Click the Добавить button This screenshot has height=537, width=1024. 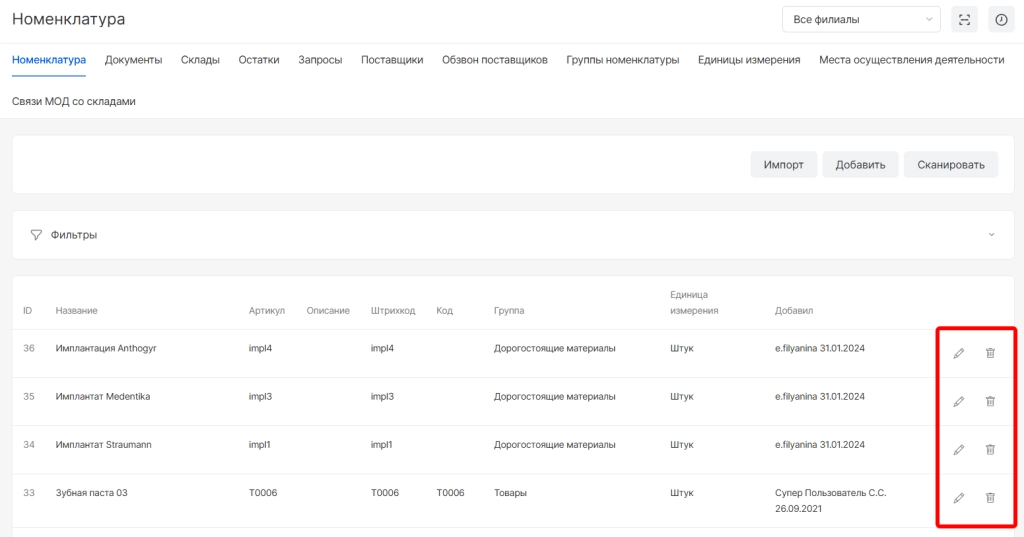pos(860,165)
